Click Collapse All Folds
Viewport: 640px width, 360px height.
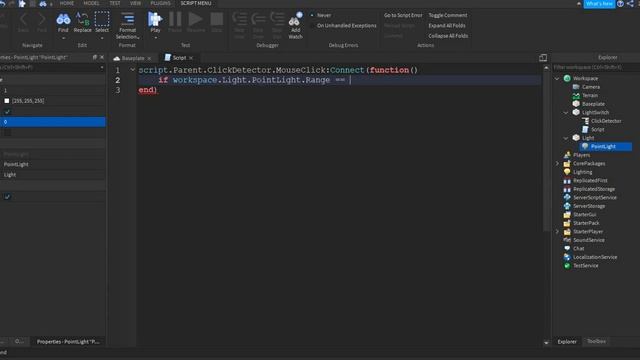[x=448, y=36]
